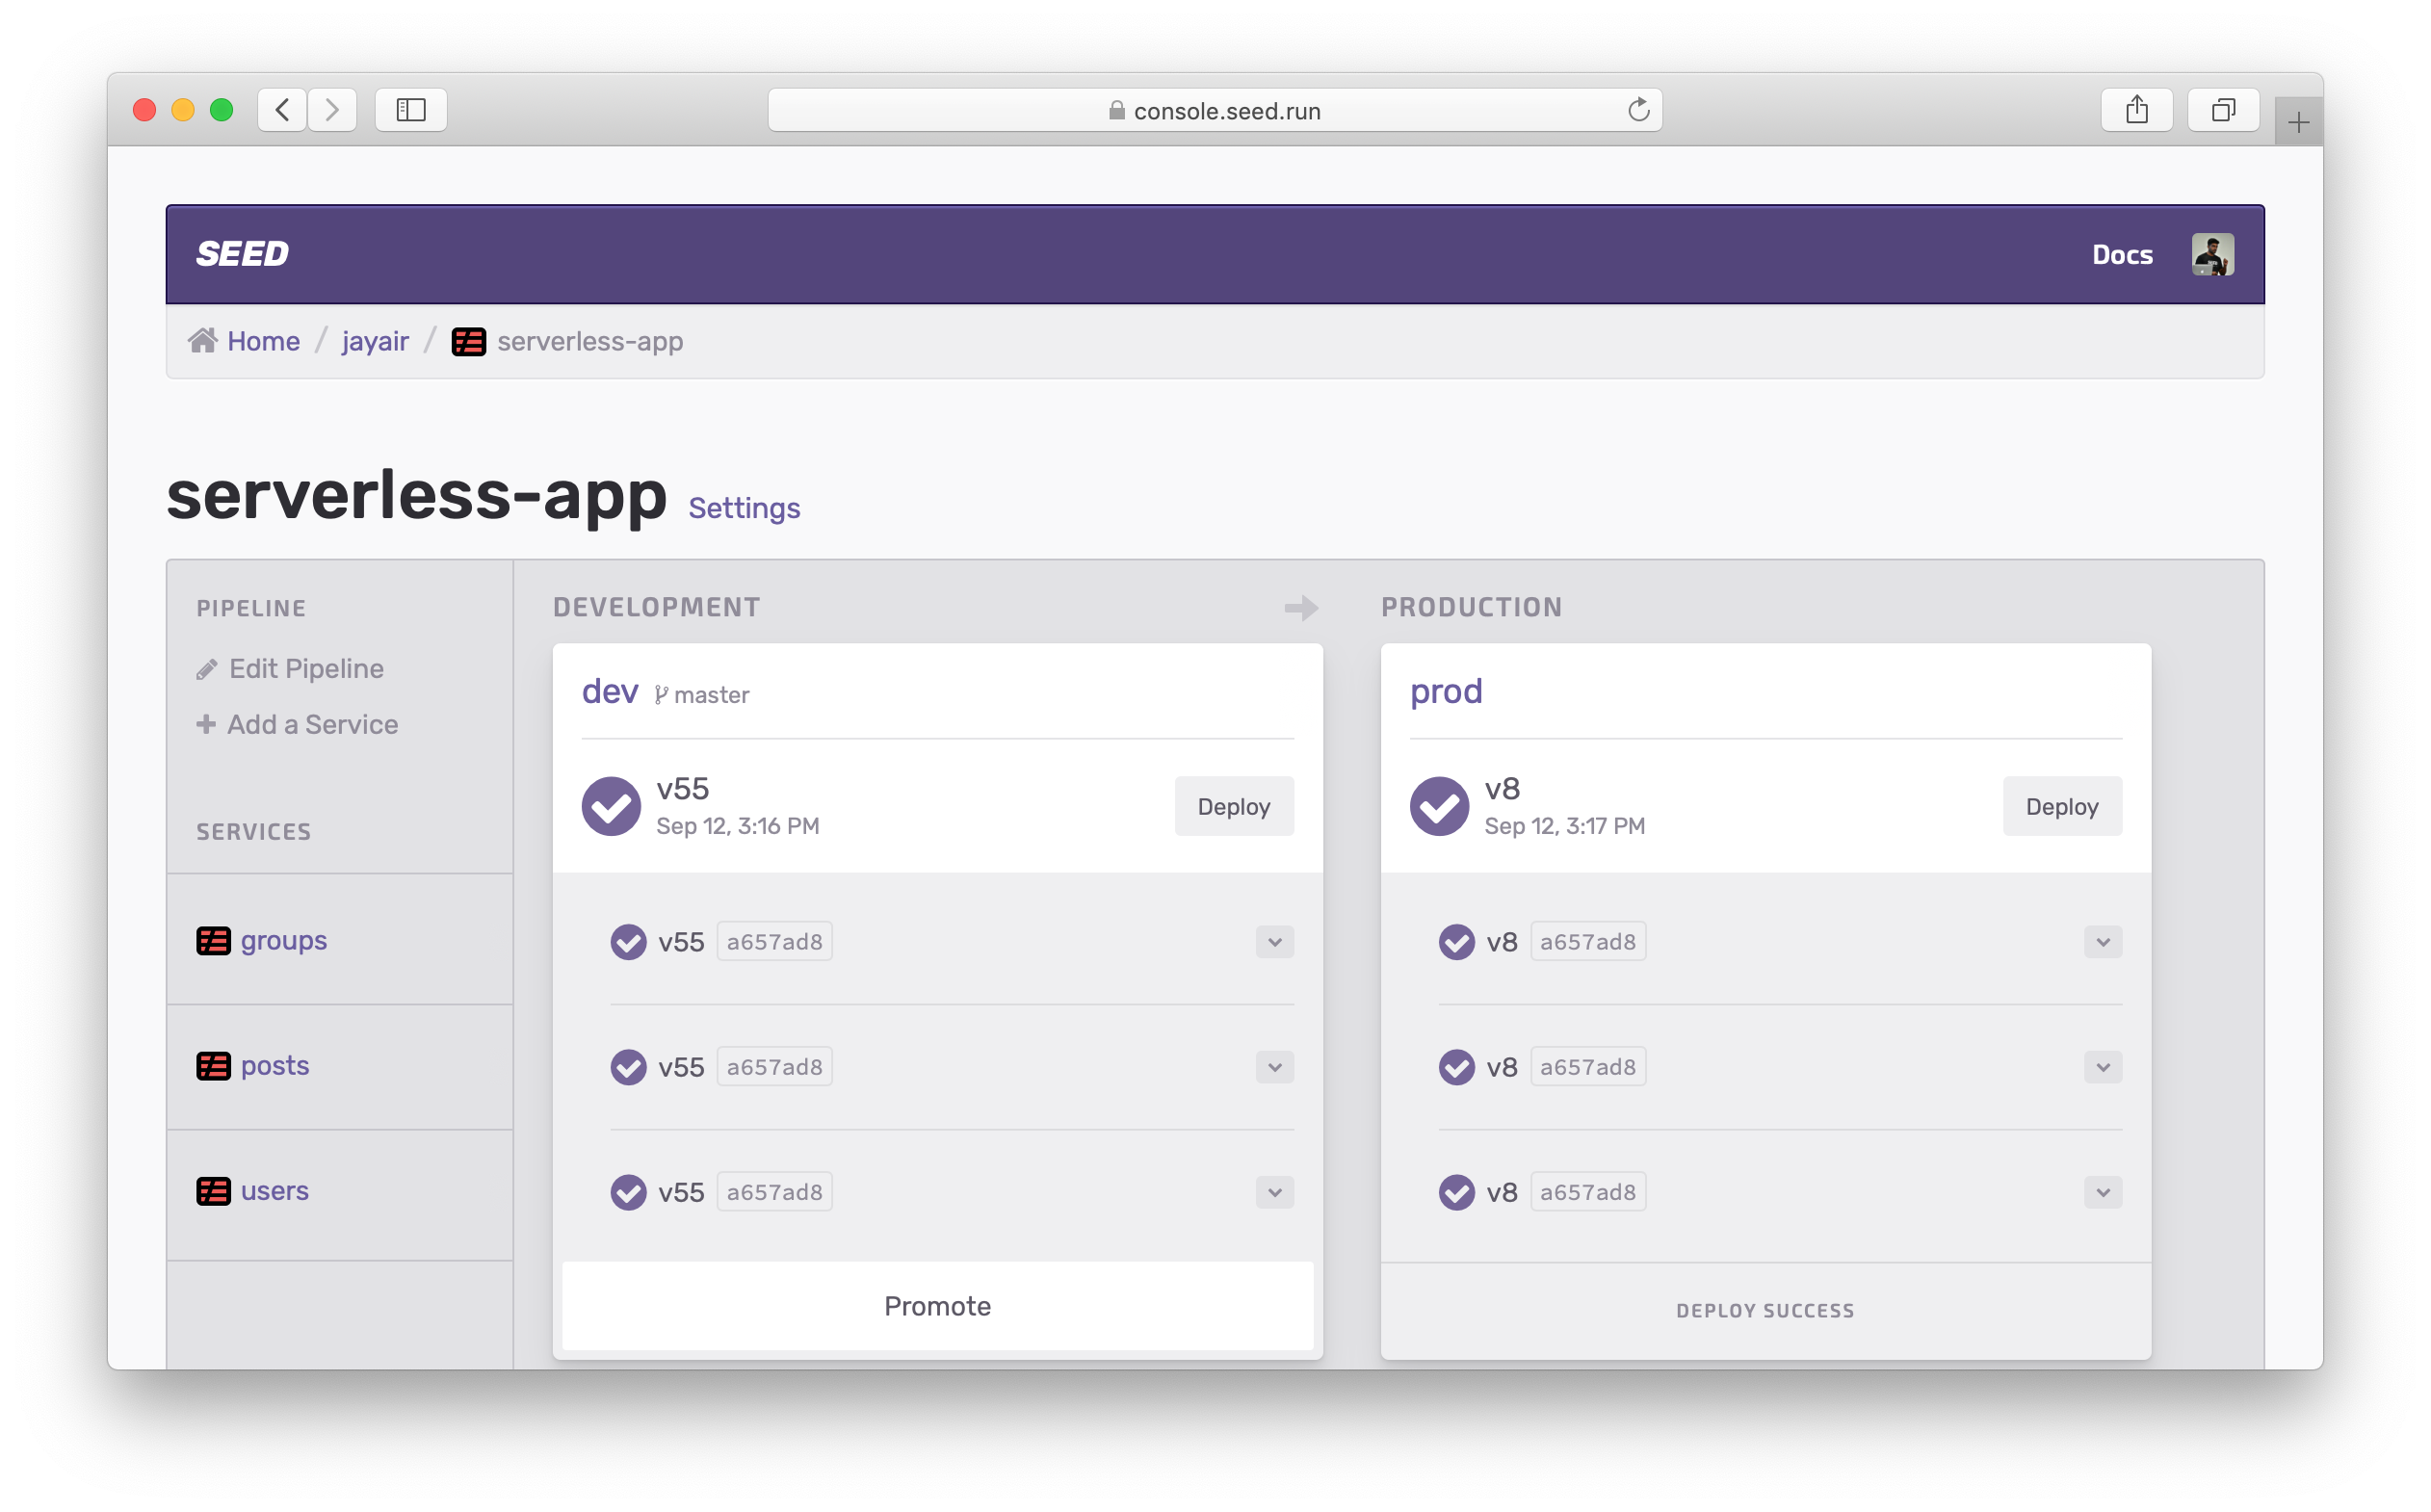The image size is (2431, 1512).
Task: Click the home icon in breadcrumb
Action: coord(203,341)
